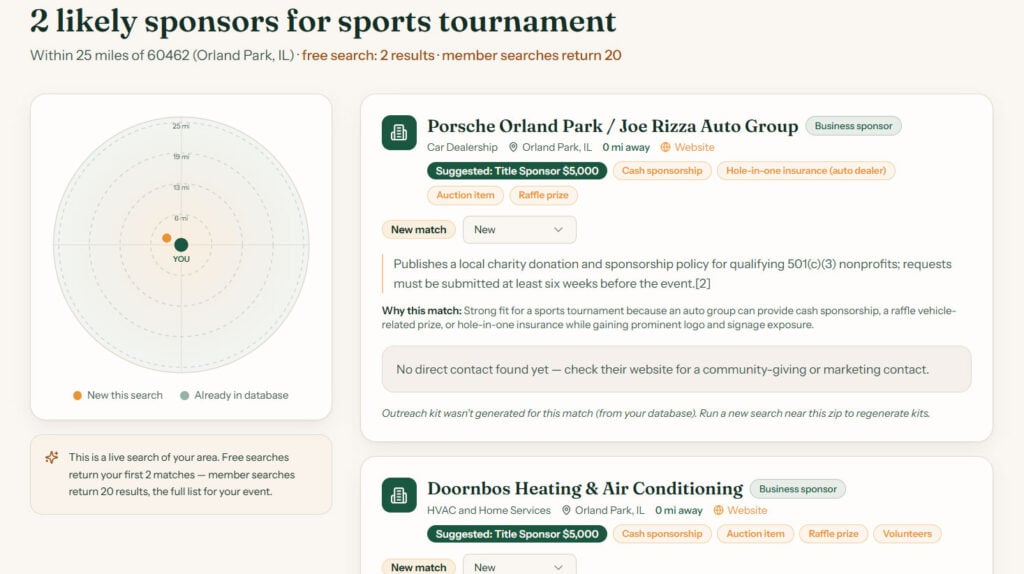The height and width of the screenshot is (574, 1024).
Task: Click Doornbos's Raffle prize tag
Action: coord(833,534)
